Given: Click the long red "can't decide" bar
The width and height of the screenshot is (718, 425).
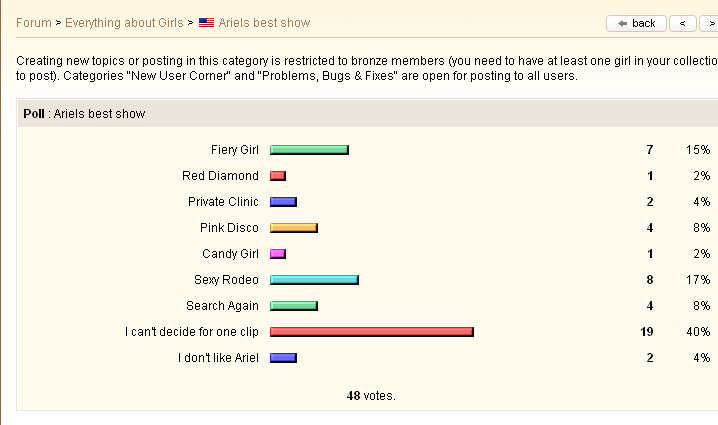Looking at the screenshot, I should [371, 332].
